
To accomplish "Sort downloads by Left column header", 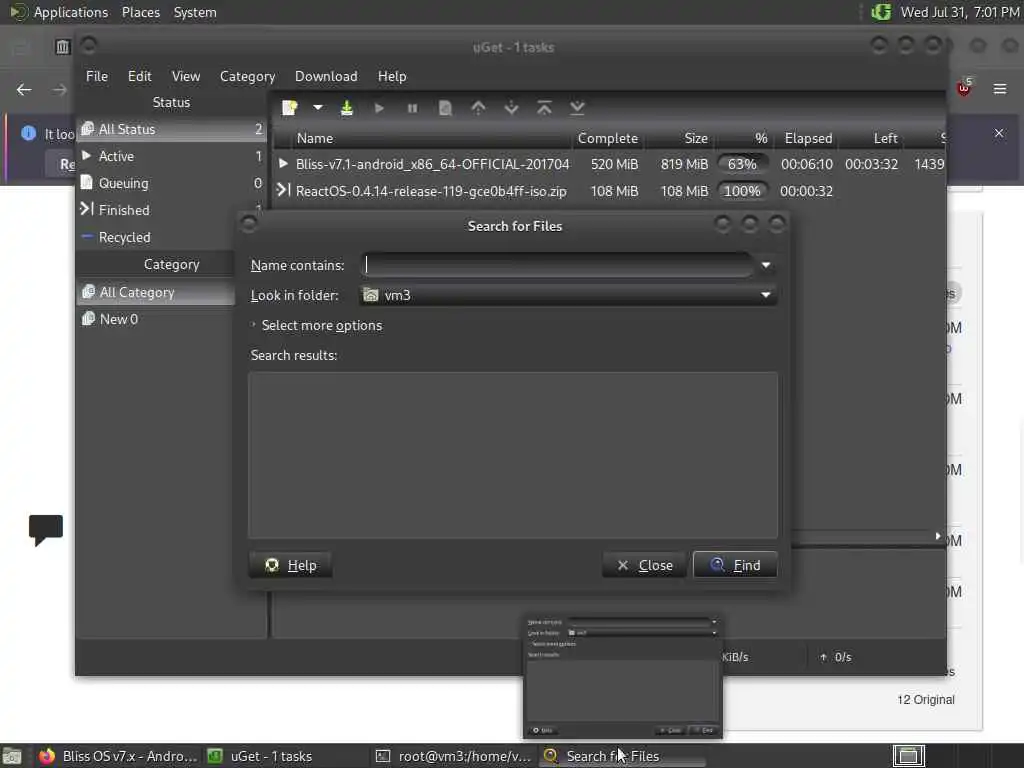I will point(872,138).
